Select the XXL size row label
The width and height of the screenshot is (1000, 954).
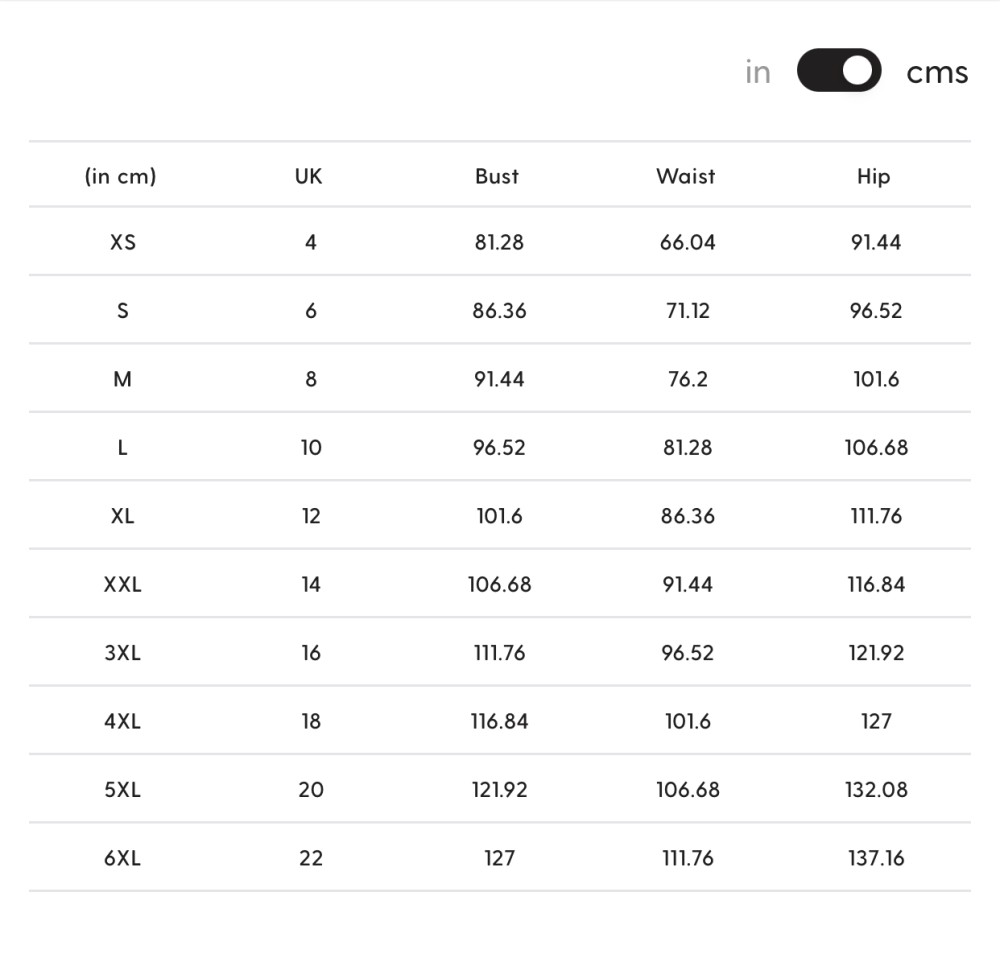click(122, 584)
